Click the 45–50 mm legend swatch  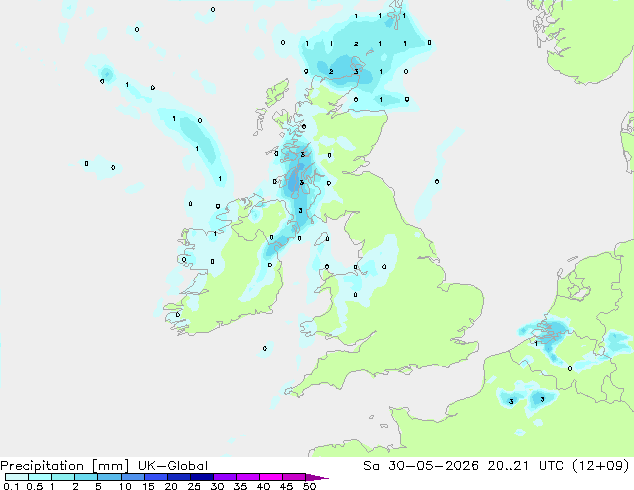click(294, 477)
